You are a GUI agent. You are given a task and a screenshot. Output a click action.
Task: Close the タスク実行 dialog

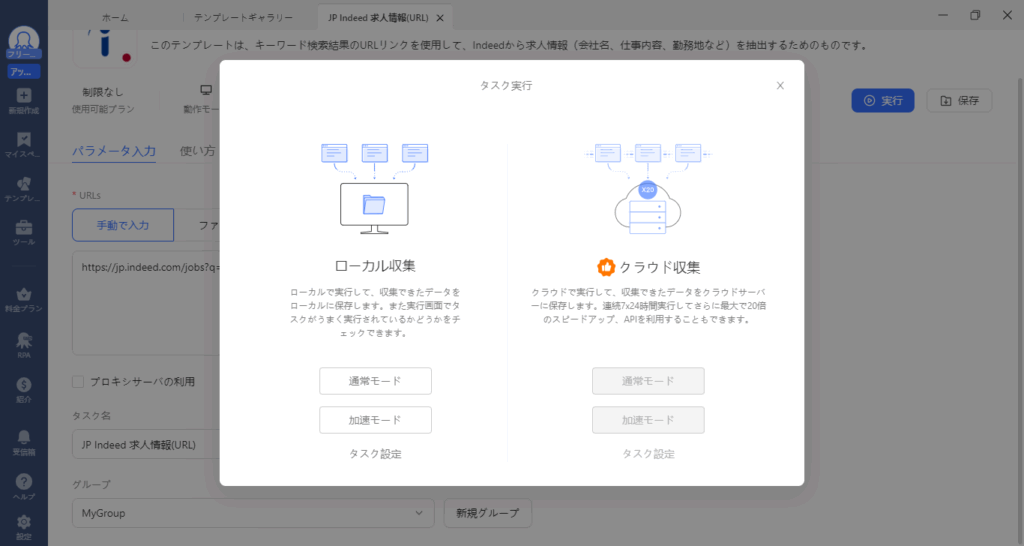click(x=780, y=86)
